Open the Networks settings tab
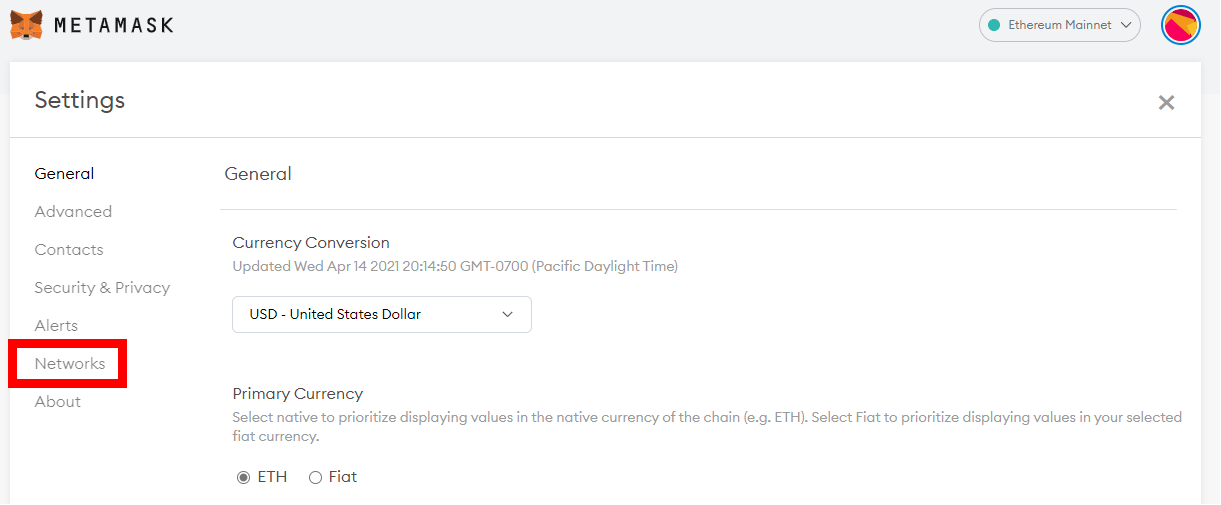The image size is (1221, 505). pos(70,364)
